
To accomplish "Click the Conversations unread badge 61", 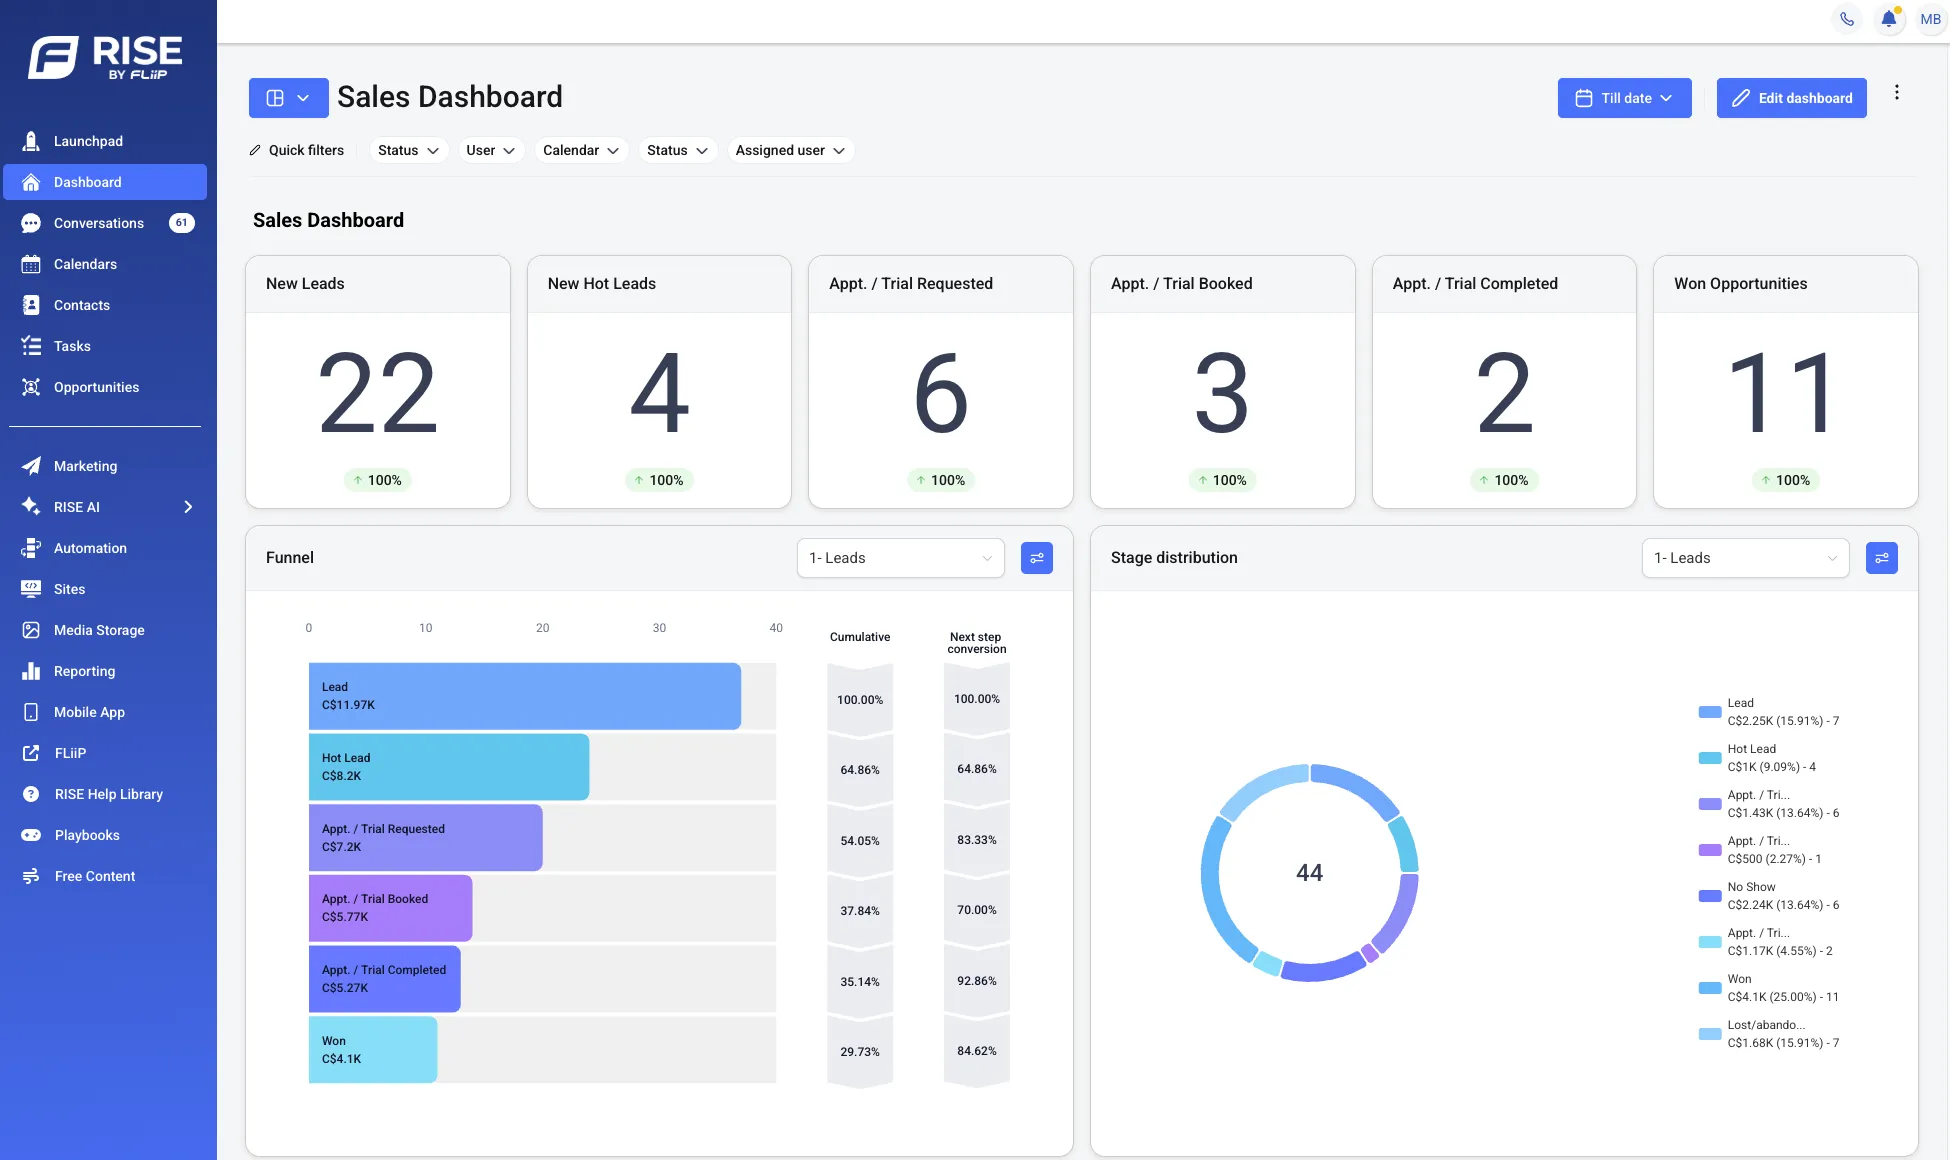I will pos(181,223).
